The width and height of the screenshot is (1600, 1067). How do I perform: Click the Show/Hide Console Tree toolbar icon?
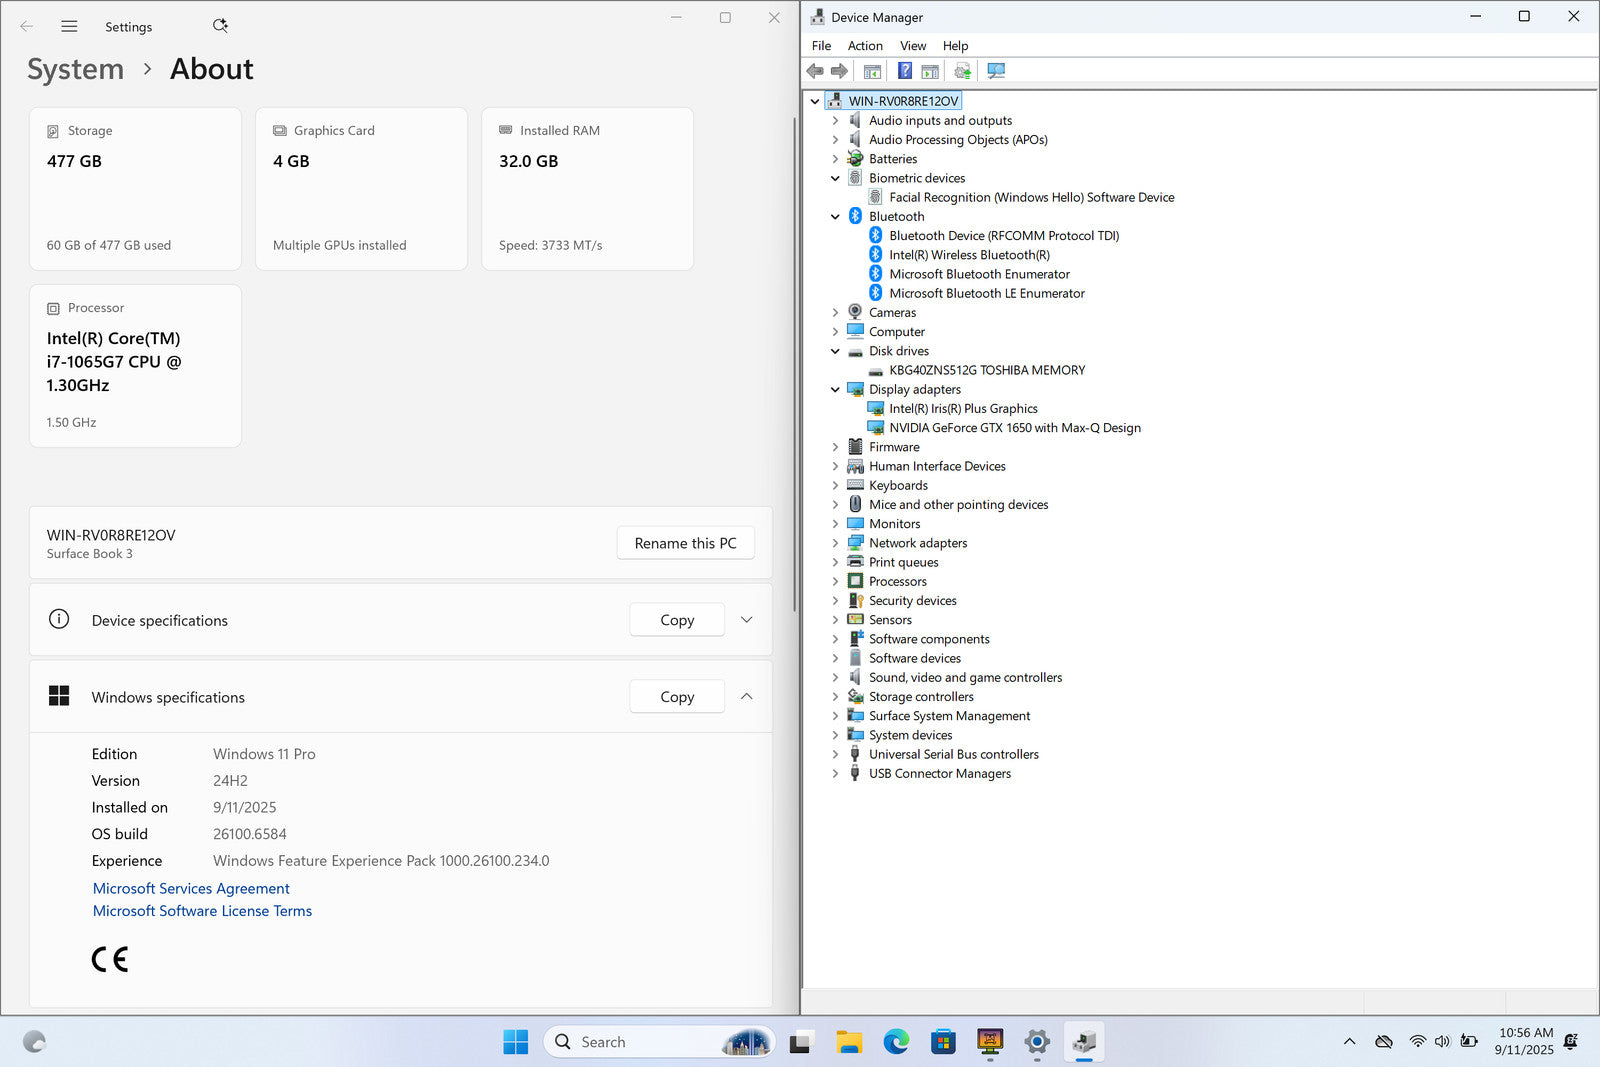click(x=872, y=71)
